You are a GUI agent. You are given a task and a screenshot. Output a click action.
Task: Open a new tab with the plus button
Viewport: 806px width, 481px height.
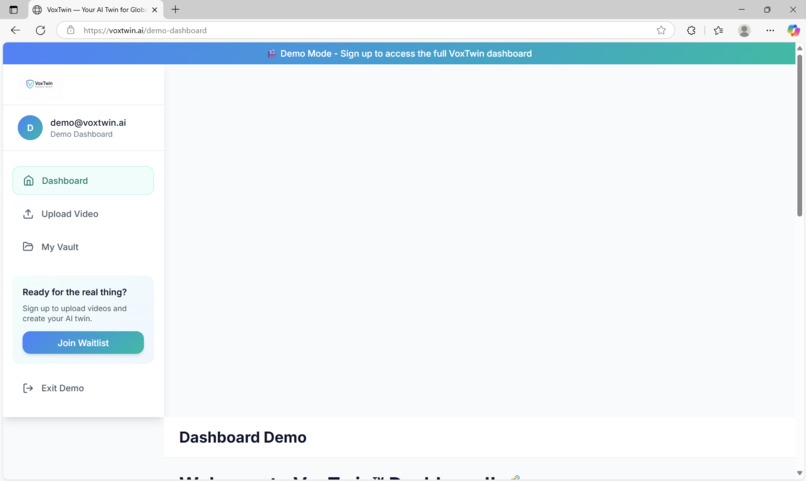pyautogui.click(x=175, y=10)
